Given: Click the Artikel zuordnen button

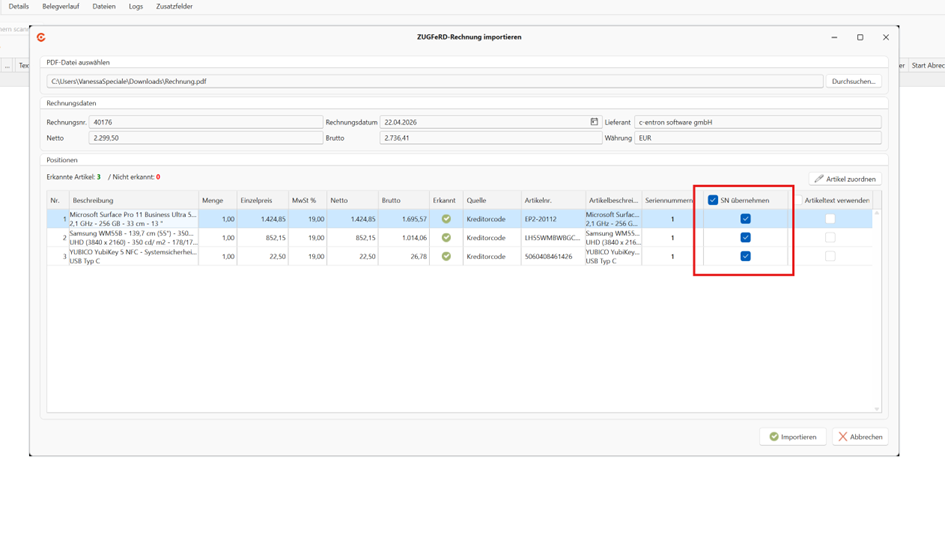Looking at the screenshot, I should point(845,179).
